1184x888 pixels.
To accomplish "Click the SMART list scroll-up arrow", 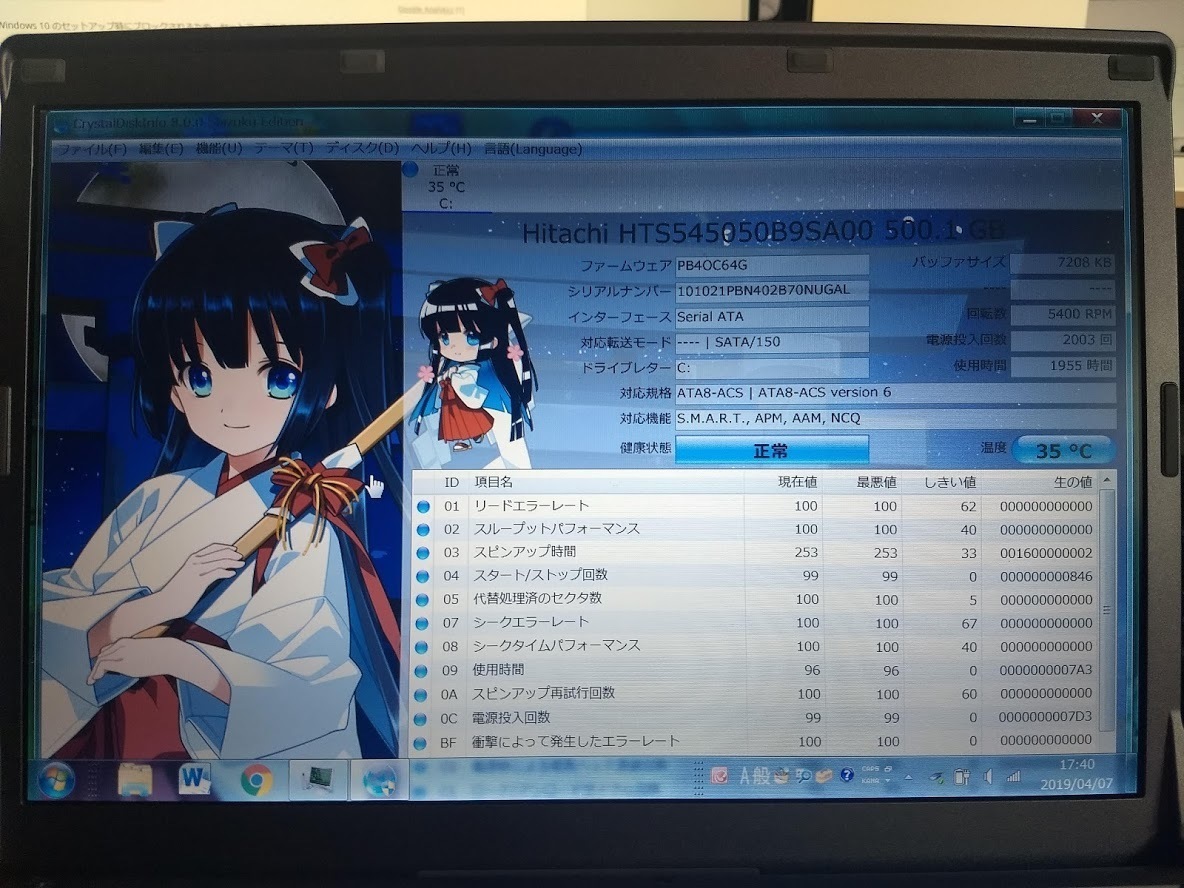I will pos(1106,480).
